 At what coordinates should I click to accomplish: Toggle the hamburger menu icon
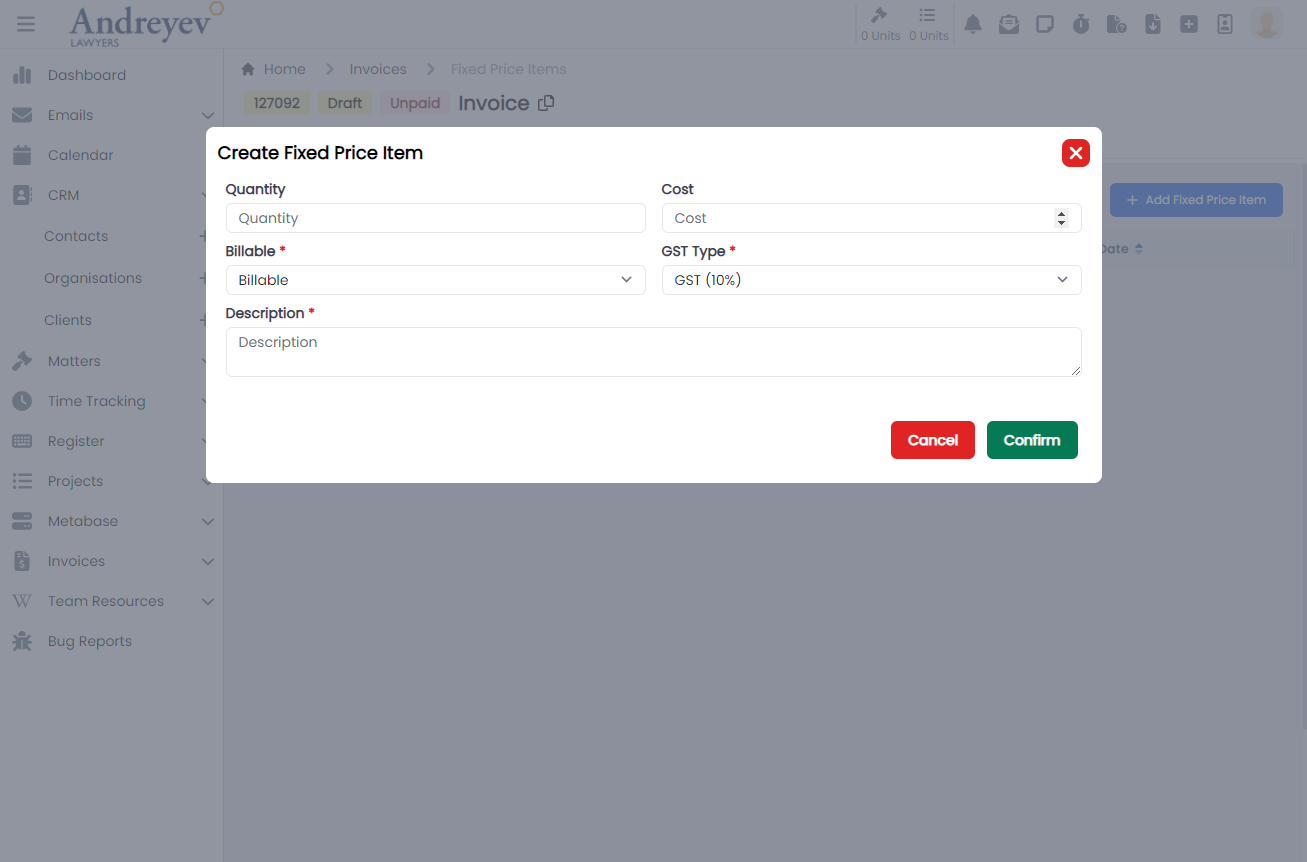click(x=26, y=24)
